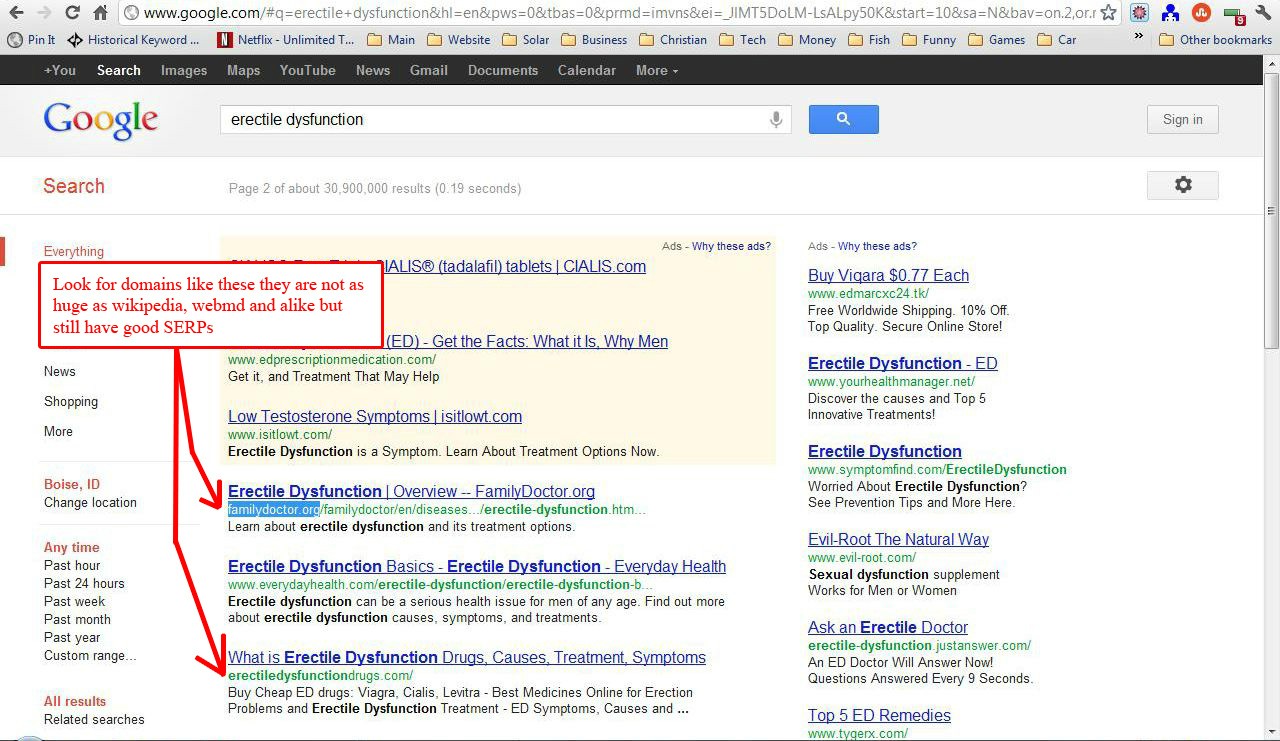1280x741 pixels.
Task: Filter results to Past month
Action: point(77,619)
